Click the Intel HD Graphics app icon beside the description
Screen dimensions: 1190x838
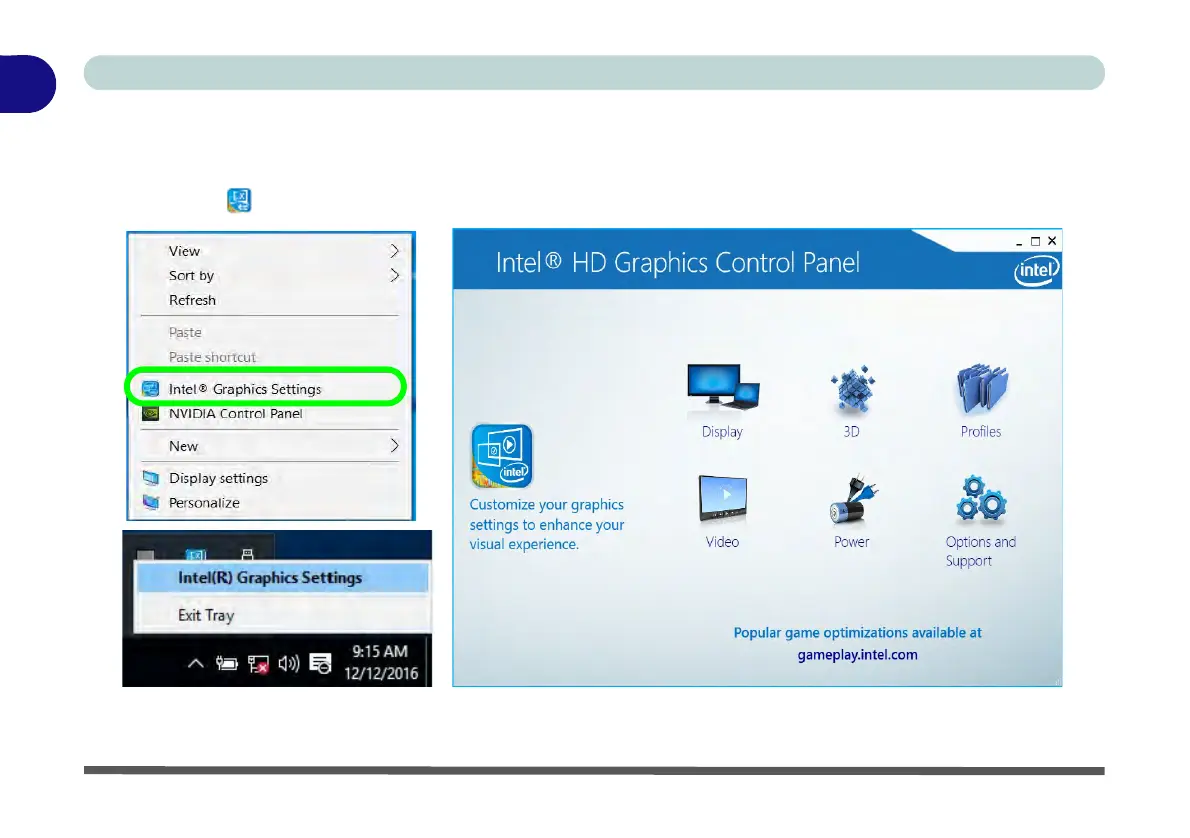click(x=502, y=455)
